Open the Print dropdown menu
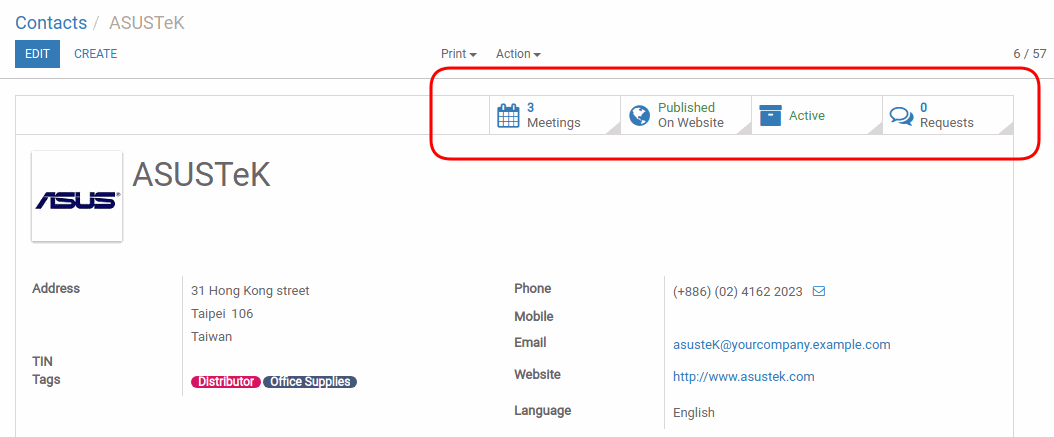Screen dimensions: 1054x437 458,54
